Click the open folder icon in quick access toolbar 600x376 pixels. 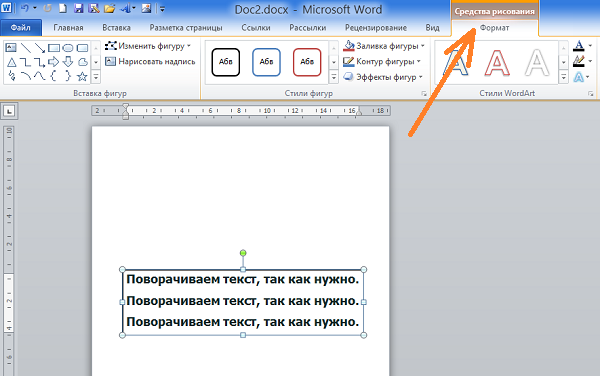109,8
